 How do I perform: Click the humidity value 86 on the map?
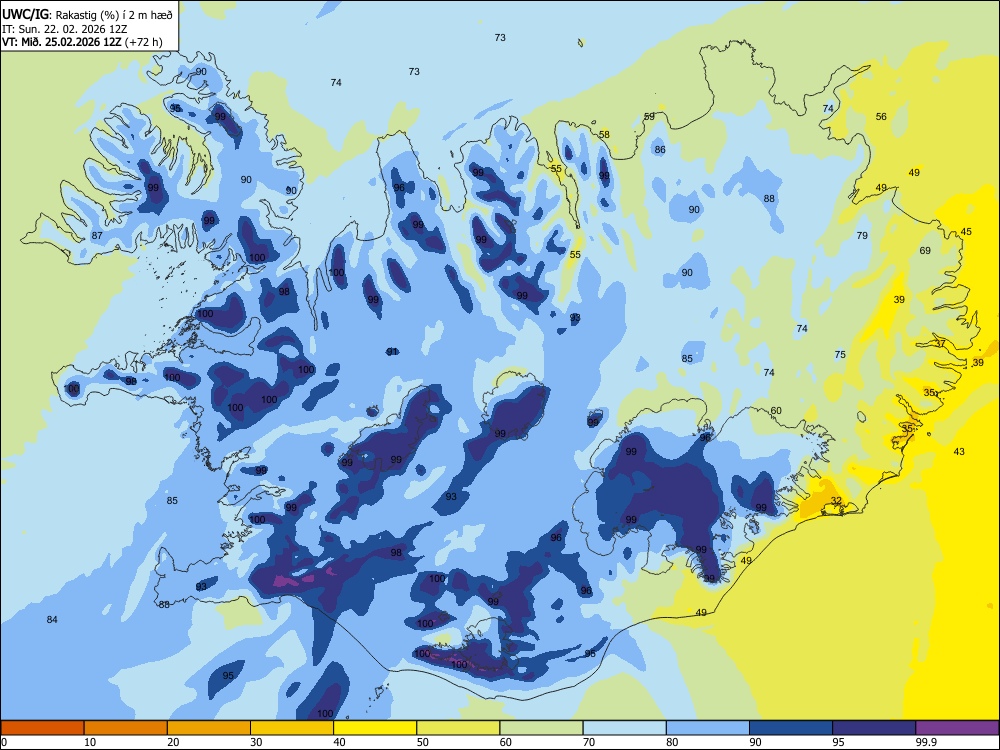660,150
